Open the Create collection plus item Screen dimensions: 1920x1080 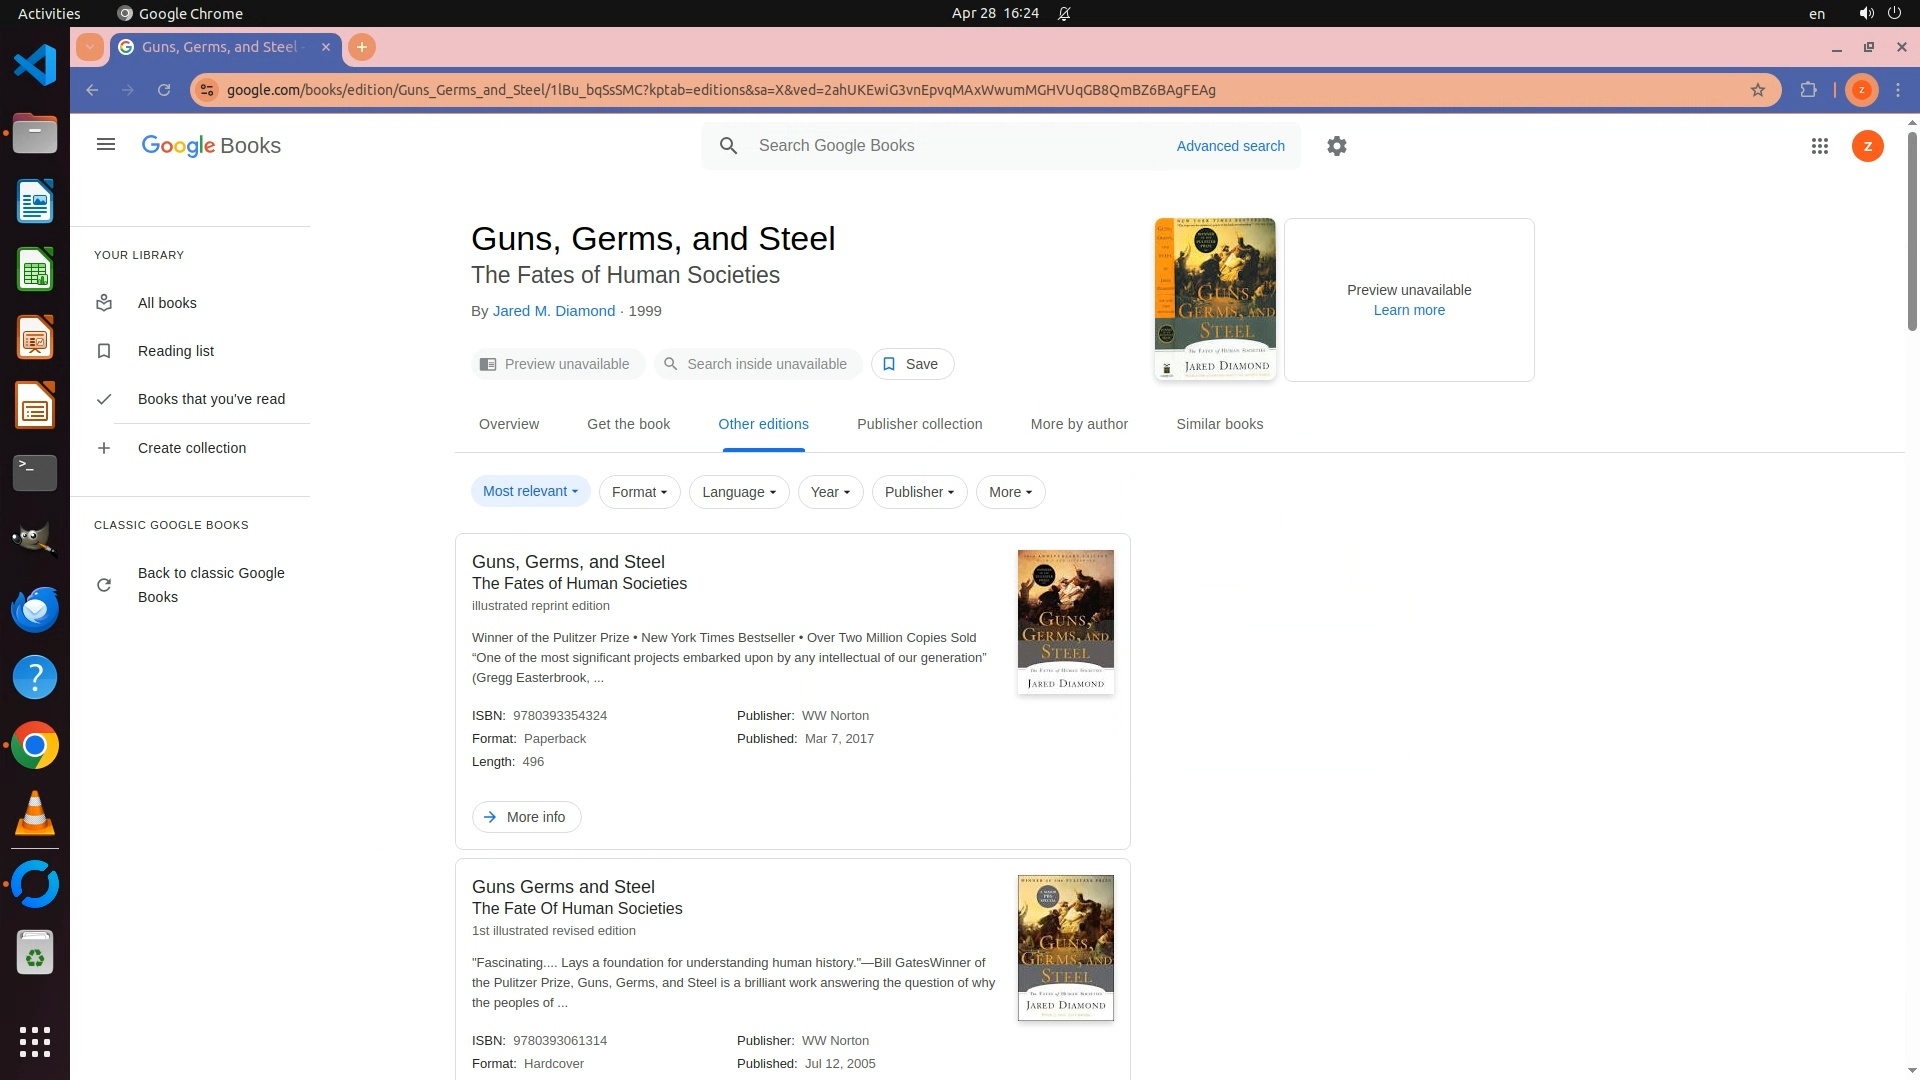pyautogui.click(x=191, y=448)
